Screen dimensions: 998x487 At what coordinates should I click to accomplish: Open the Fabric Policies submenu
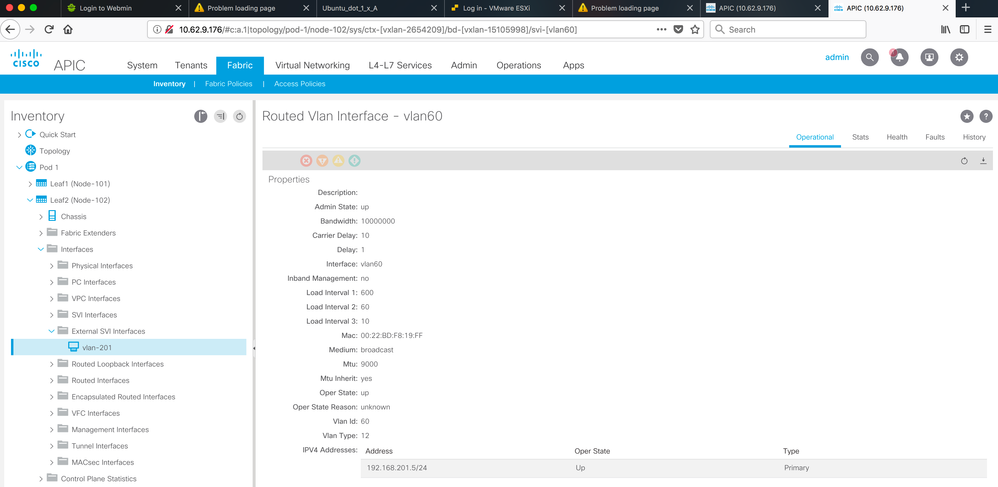point(228,84)
